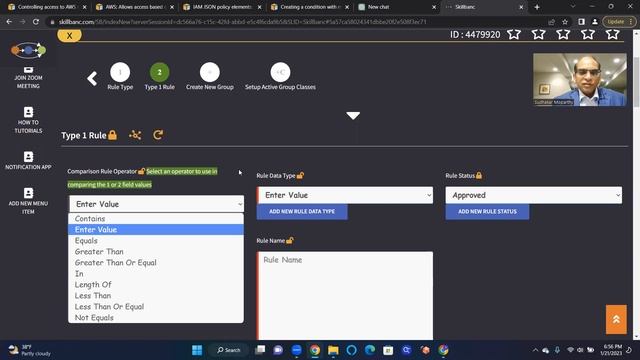Image resolution: width=640 pixels, height=360 pixels.
Task: Select the Rule Type step circle
Action: [x=120, y=73]
